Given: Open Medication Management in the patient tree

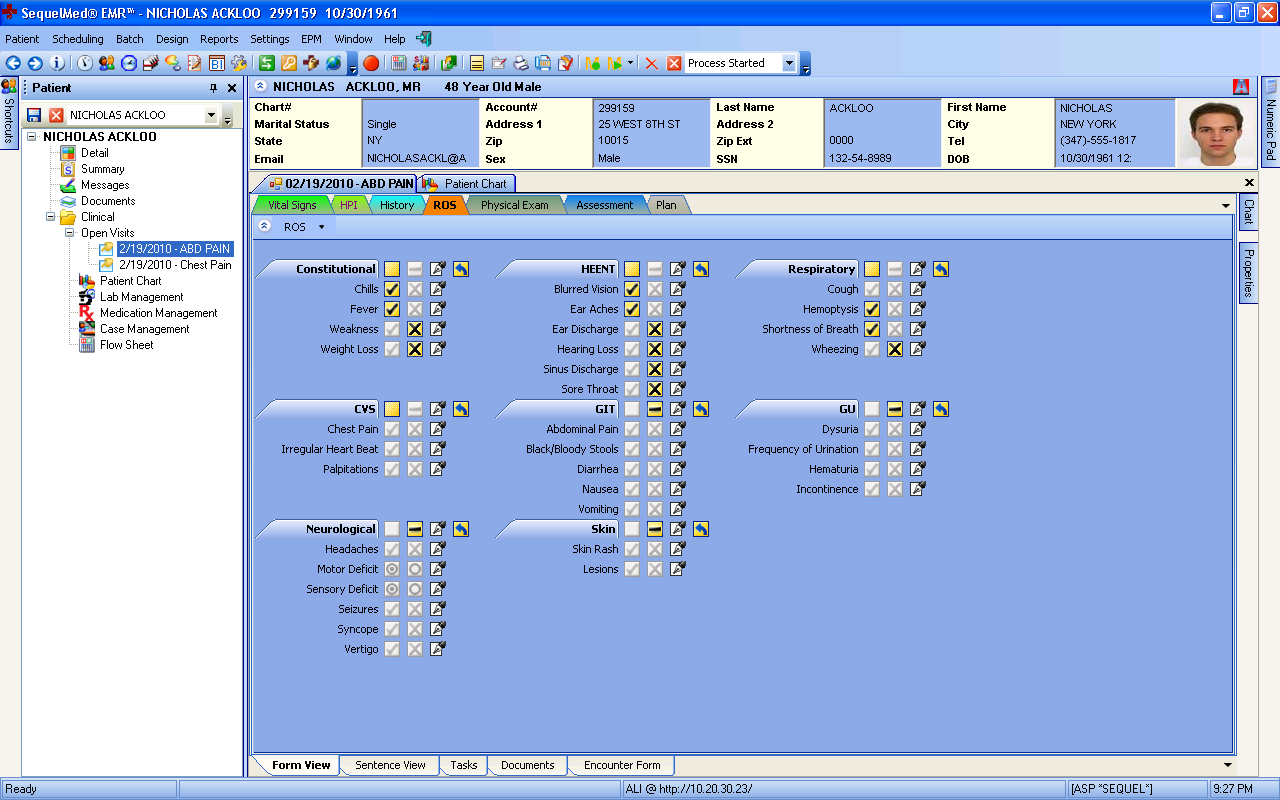Looking at the screenshot, I should pos(158,313).
